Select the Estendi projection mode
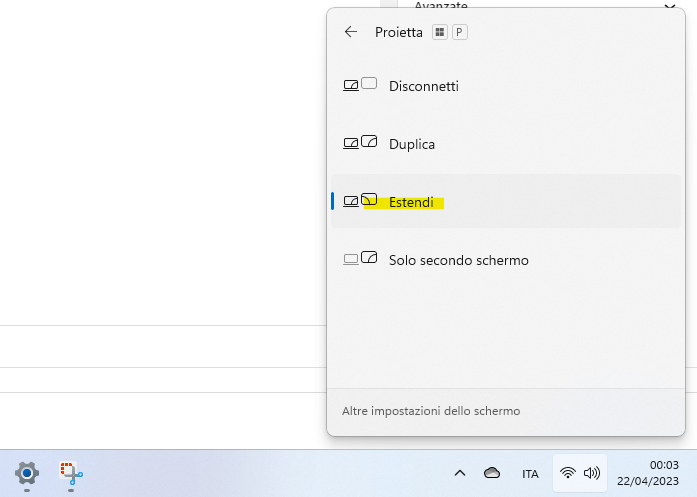Image resolution: width=697 pixels, height=497 pixels. point(411,202)
